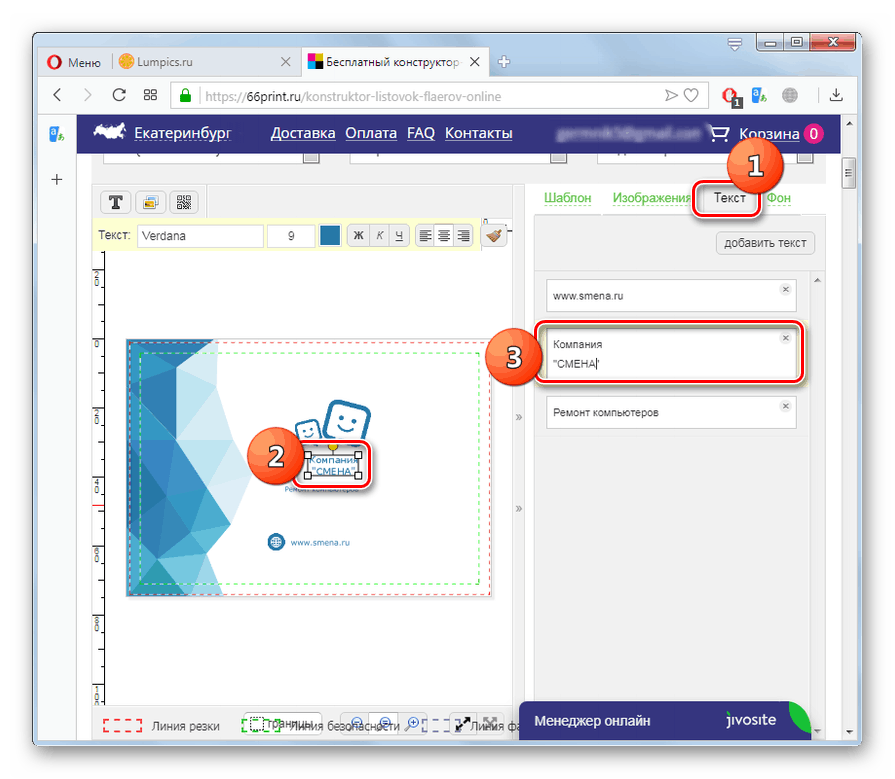895x779 pixels.
Task: Click the добавить текст button
Action: coord(765,243)
